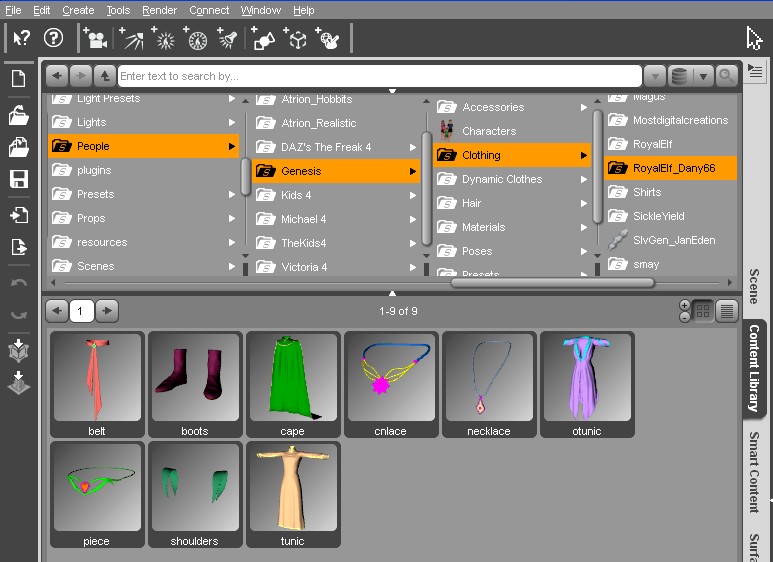The height and width of the screenshot is (562, 773).
Task: Expand the Clothing folder arrow
Action: [584, 155]
